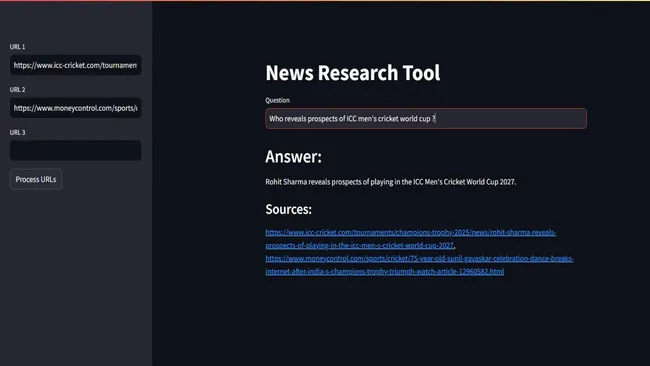Click the URL 3 label
The width and height of the screenshot is (650, 366).
click(x=17, y=132)
